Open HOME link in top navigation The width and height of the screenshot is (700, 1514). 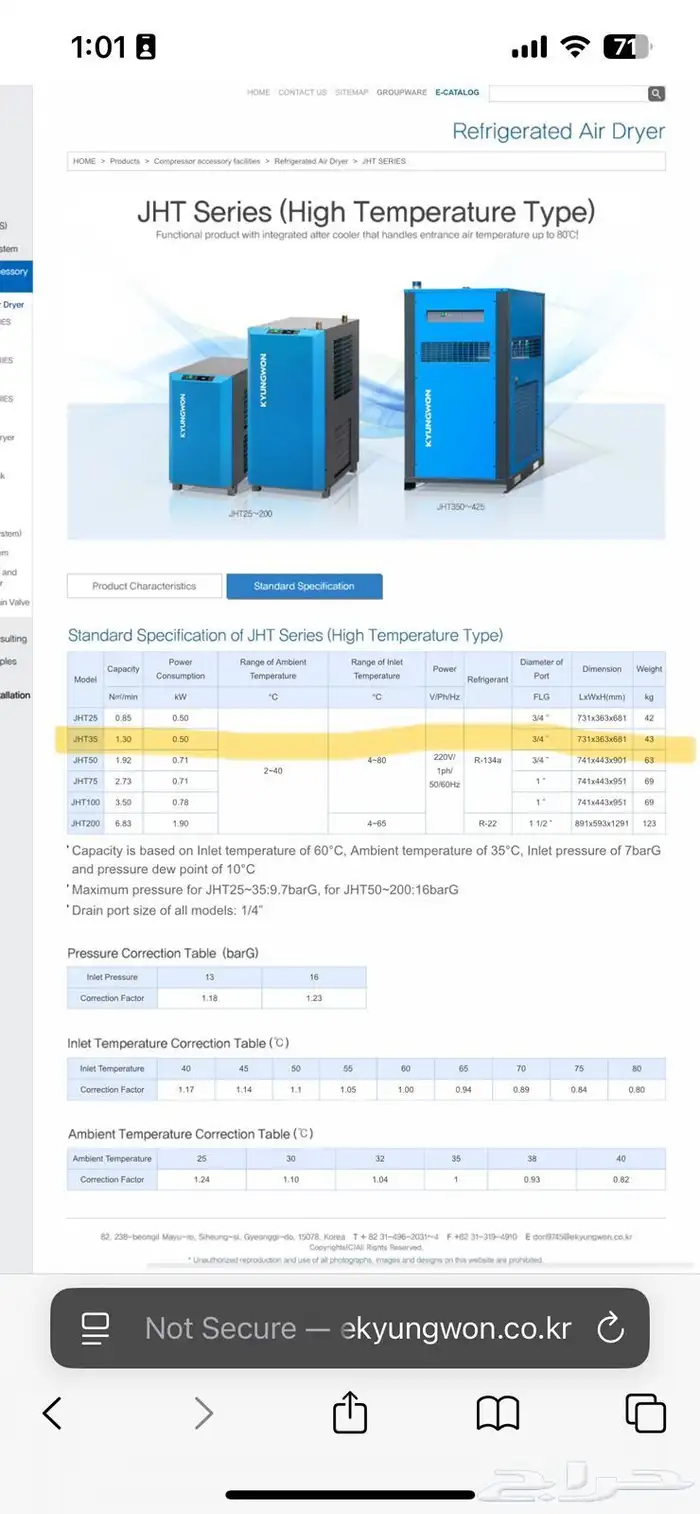click(258, 92)
